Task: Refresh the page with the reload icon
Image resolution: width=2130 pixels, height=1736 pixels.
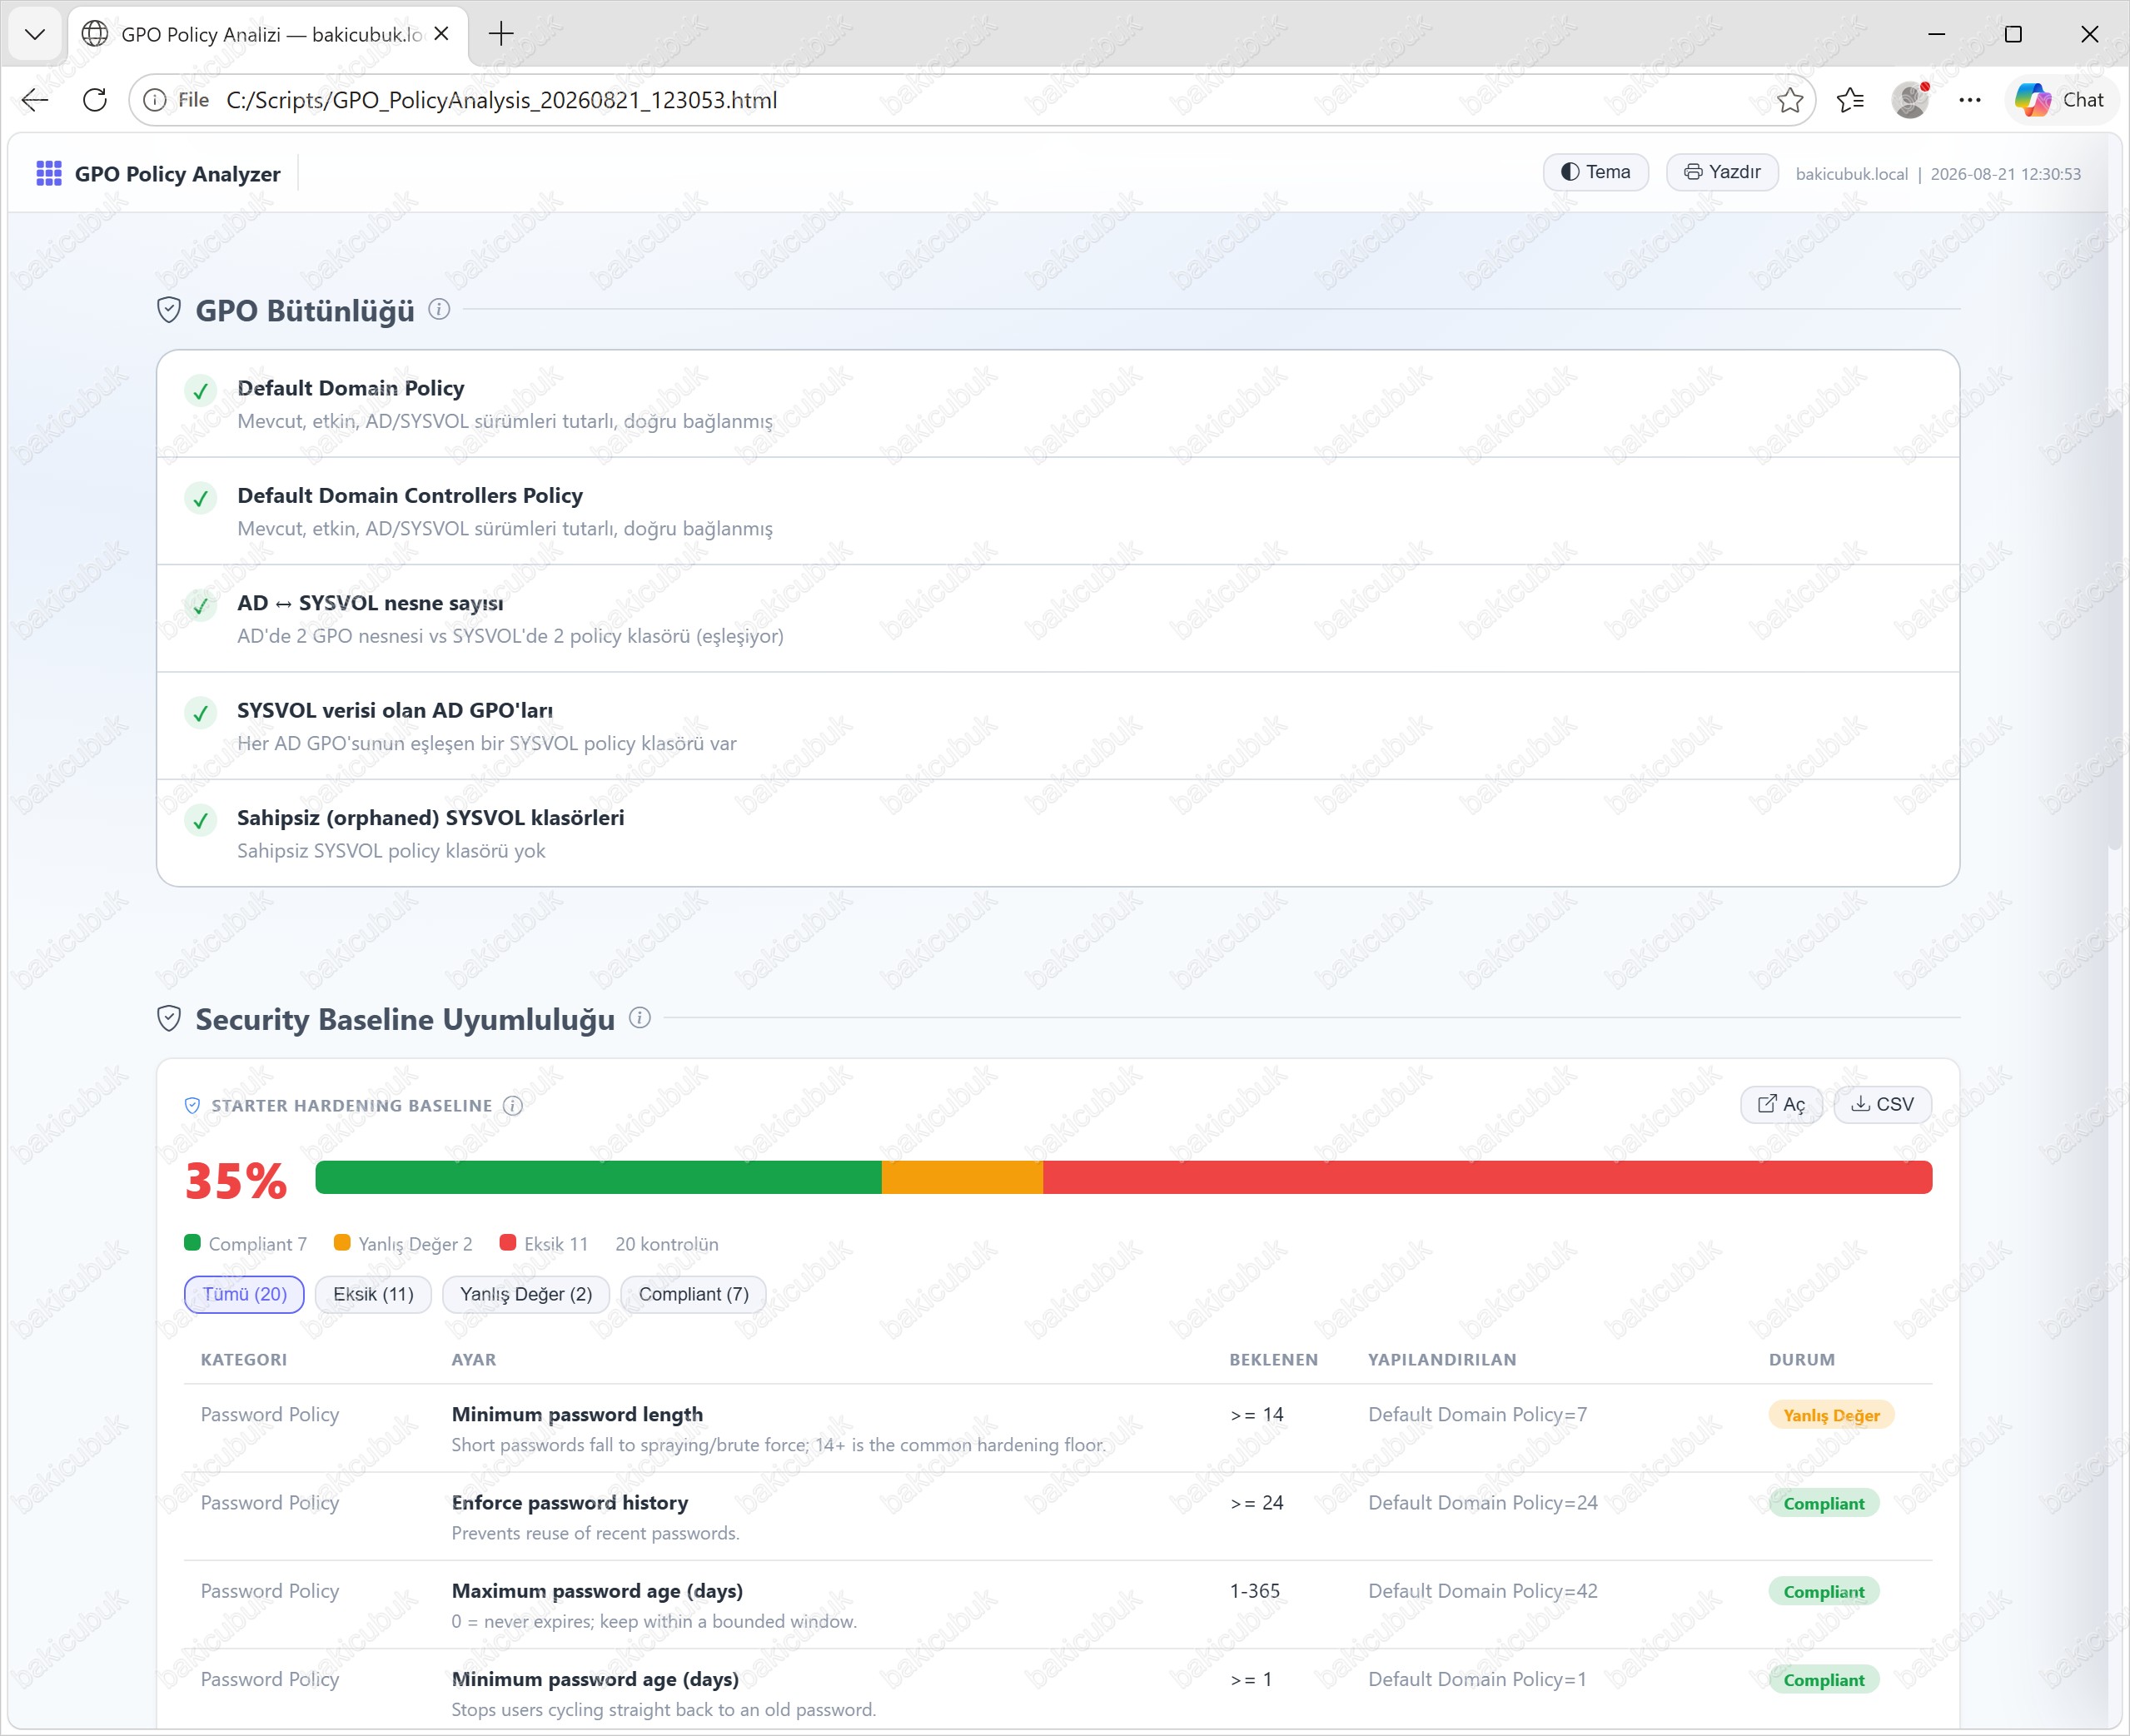Action: 95,100
